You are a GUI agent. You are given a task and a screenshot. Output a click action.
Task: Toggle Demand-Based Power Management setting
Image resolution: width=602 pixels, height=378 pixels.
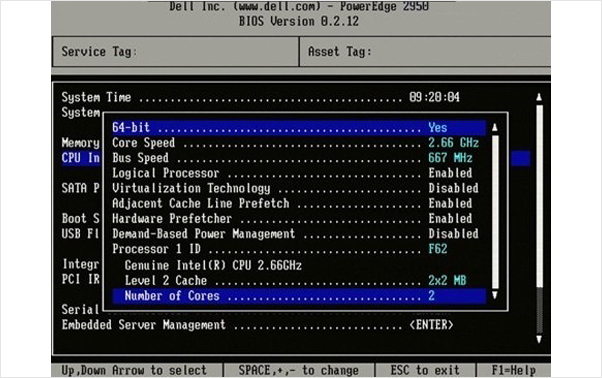453,234
